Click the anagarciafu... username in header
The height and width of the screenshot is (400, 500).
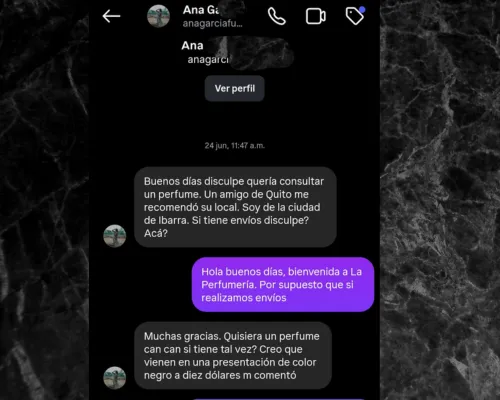(x=212, y=23)
